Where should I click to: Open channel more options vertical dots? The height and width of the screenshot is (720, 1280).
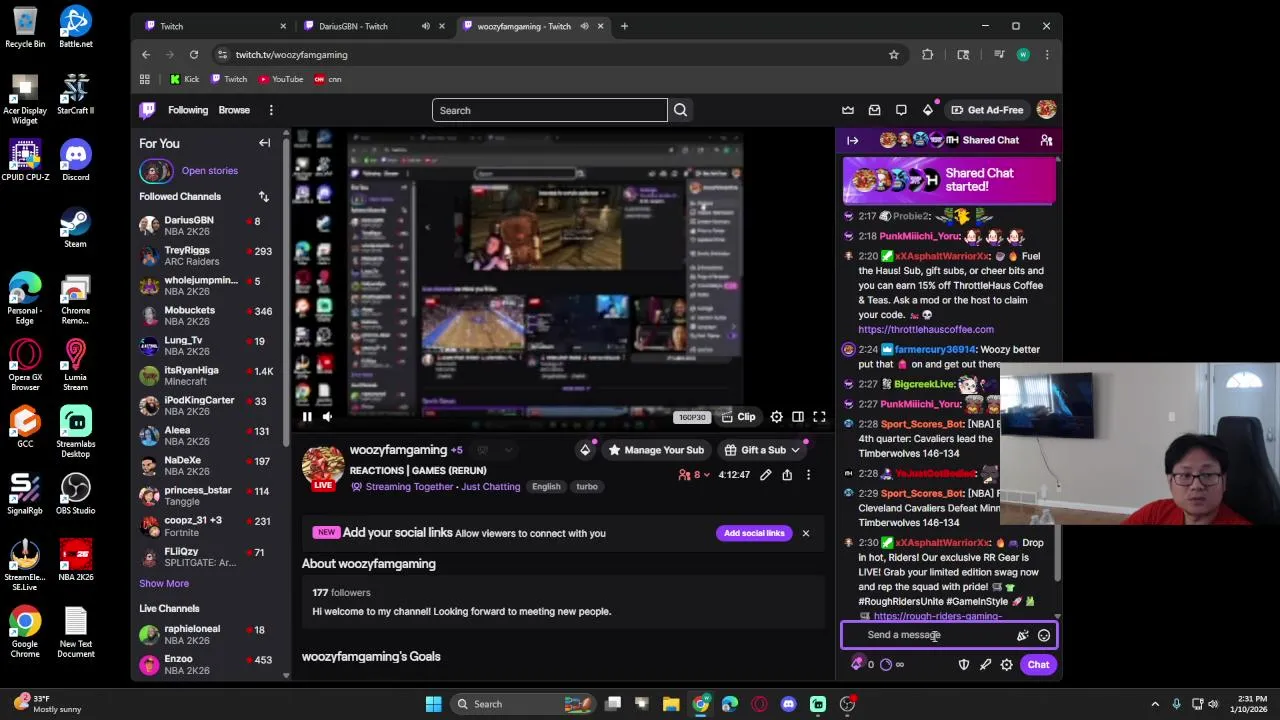tap(808, 475)
